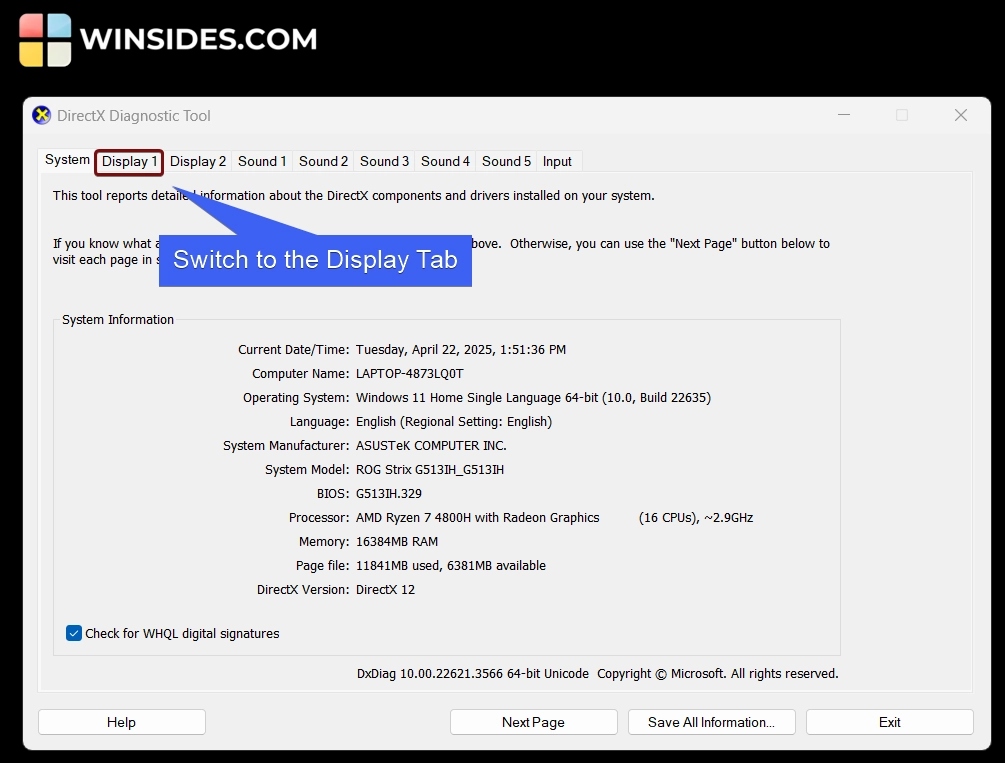The height and width of the screenshot is (763, 1005).
Task: Open the Display 1 tab
Action: click(x=129, y=162)
